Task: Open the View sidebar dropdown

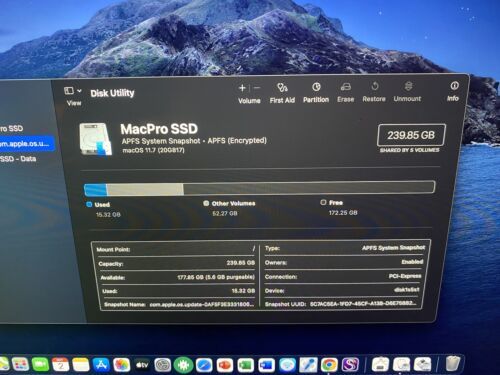Action: (x=79, y=91)
